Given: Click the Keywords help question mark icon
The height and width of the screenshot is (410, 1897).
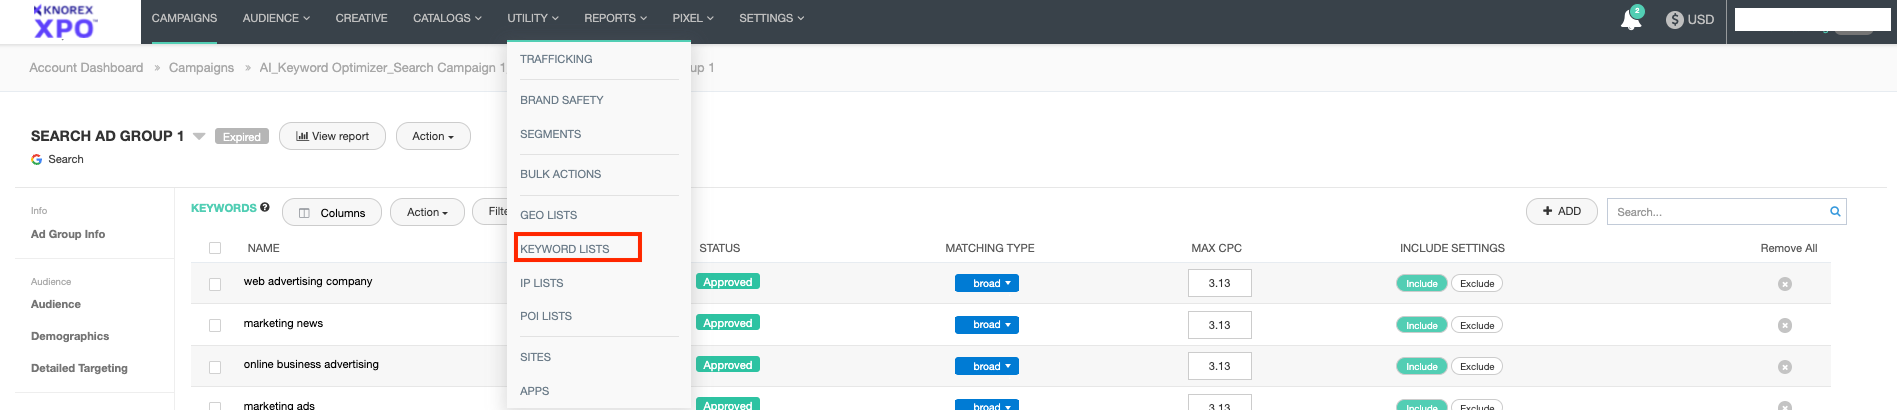Looking at the screenshot, I should 265,208.
